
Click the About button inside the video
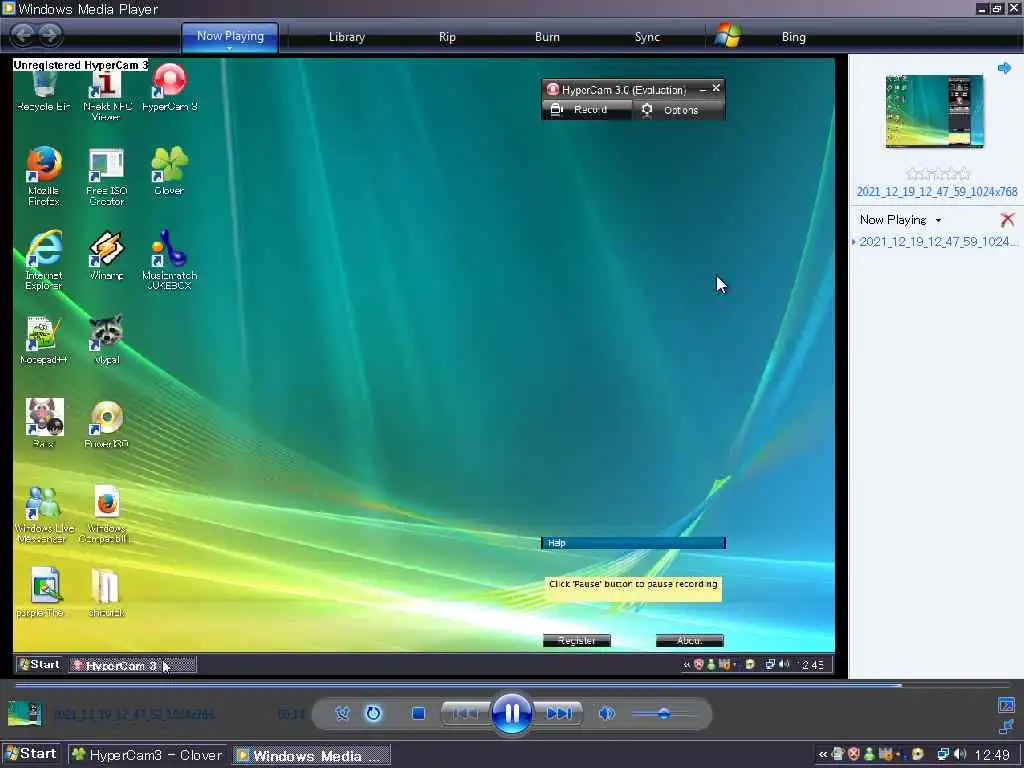pyautogui.click(x=690, y=641)
